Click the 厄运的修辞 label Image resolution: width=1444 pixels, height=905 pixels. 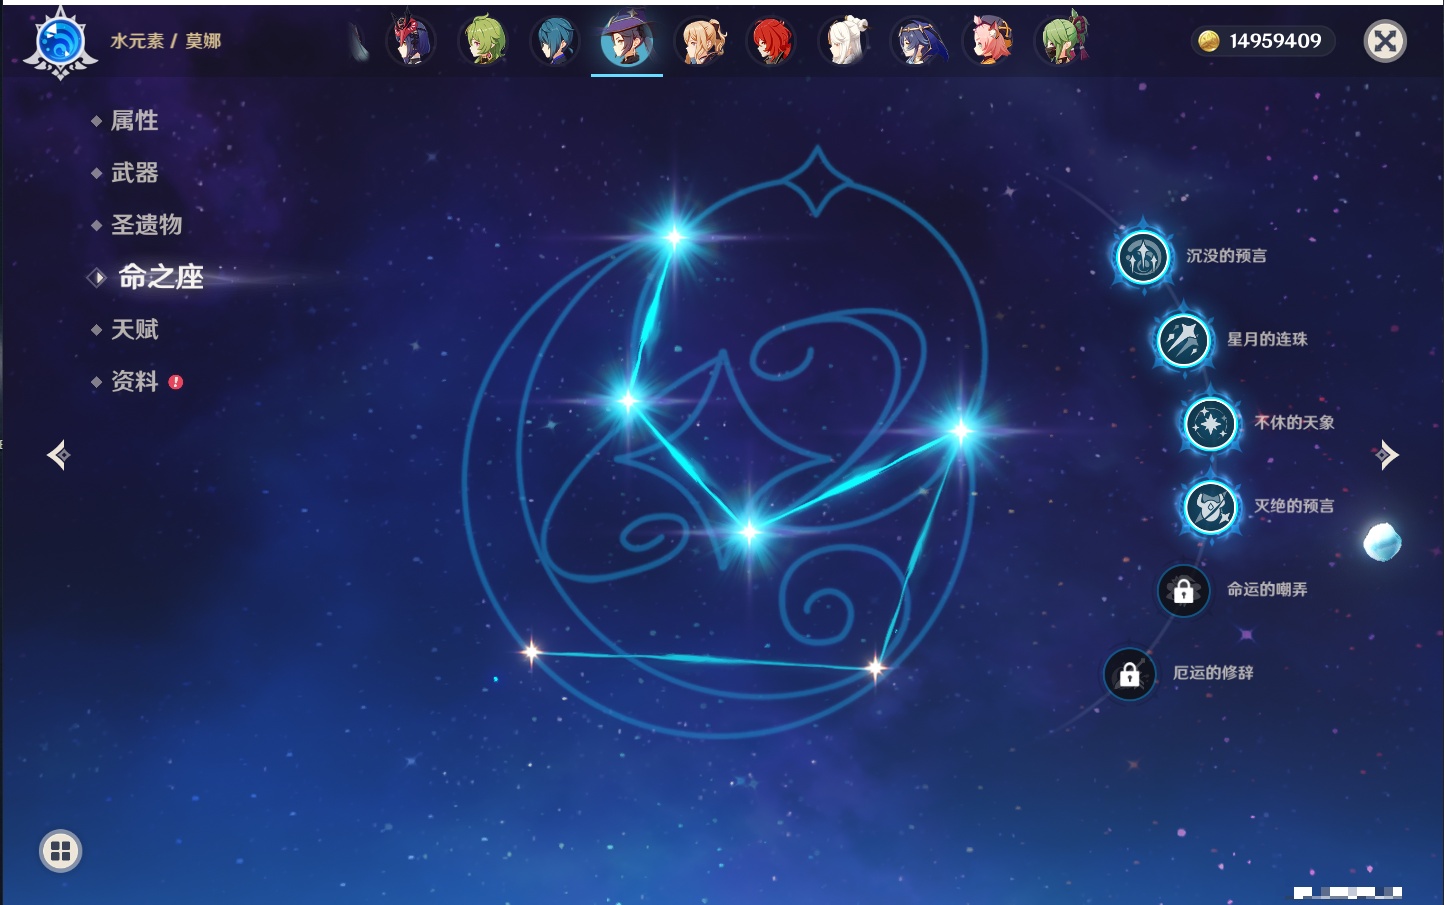[x=1213, y=673]
